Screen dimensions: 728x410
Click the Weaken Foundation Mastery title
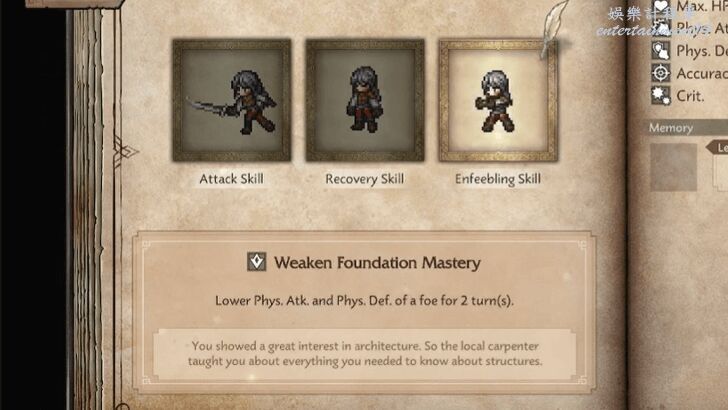[377, 263]
